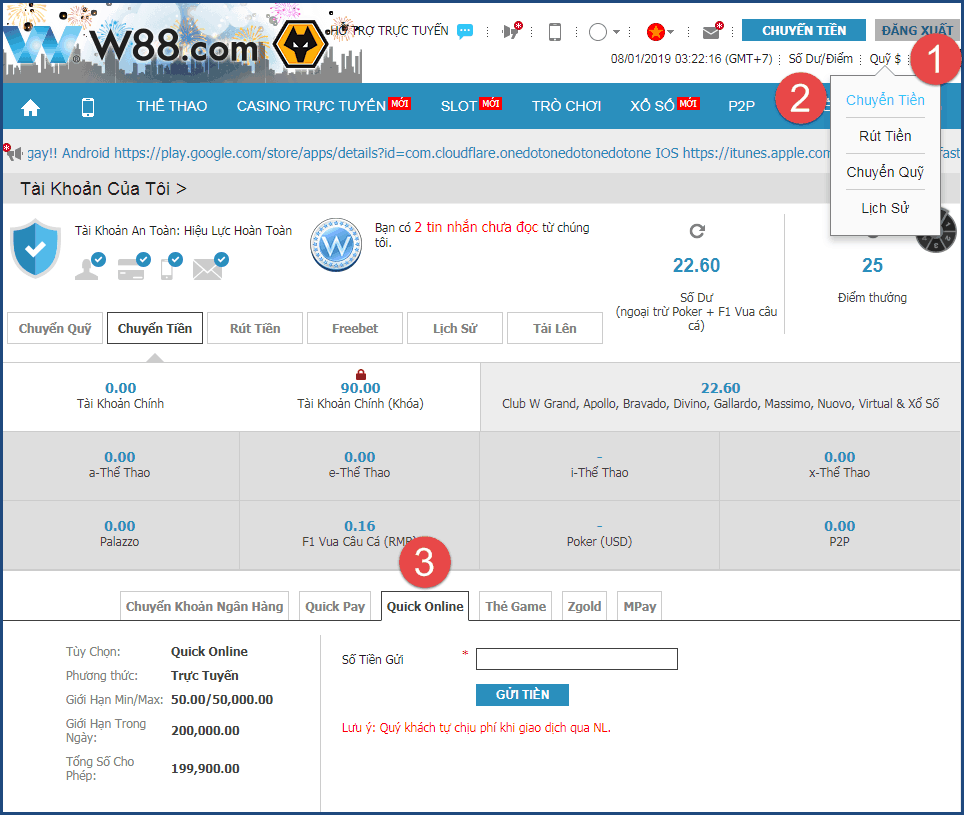This screenshot has height=815, width=964.
Task: Expand the circle options dropdown in header
Action: click(x=604, y=31)
